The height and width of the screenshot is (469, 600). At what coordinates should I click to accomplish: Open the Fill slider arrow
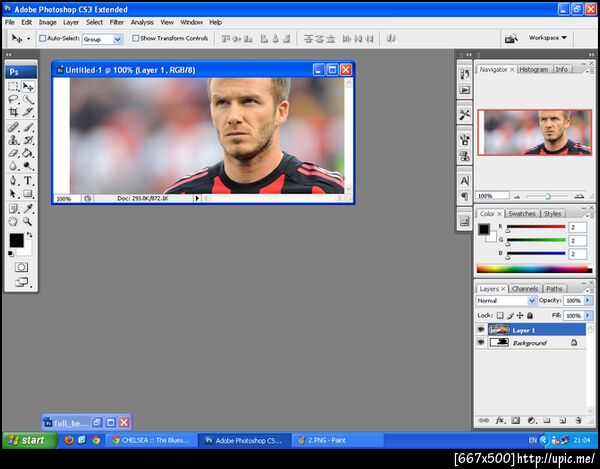[x=588, y=316]
